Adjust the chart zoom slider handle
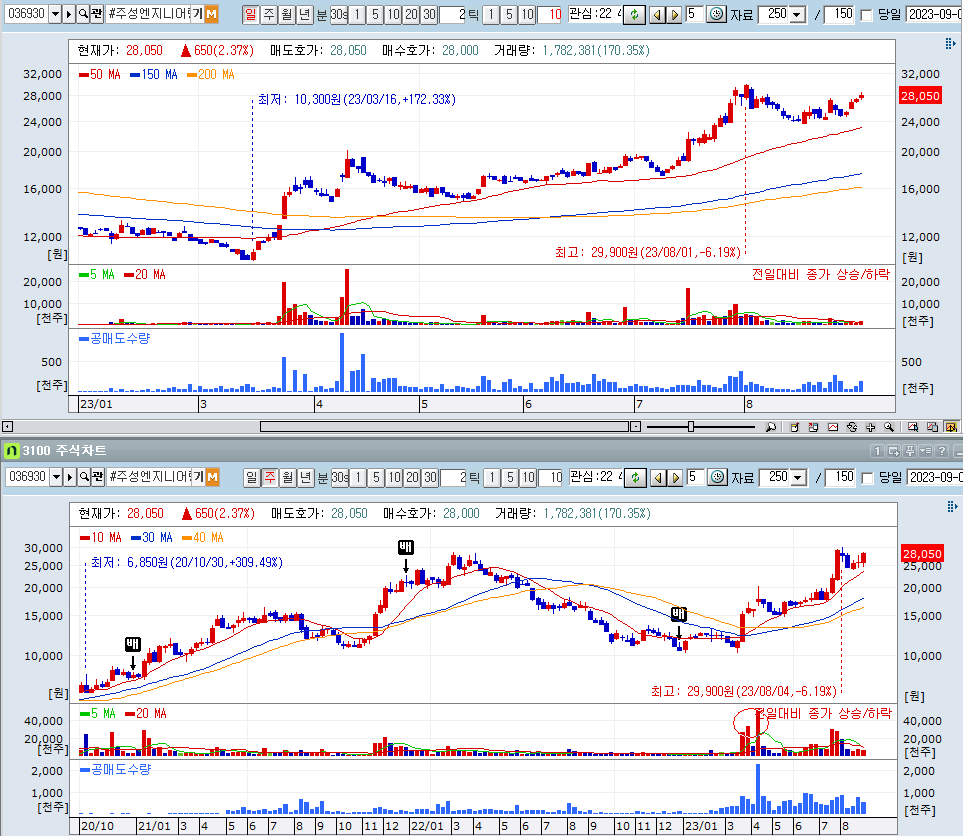Screen dimensions: 963x836 point(691,426)
